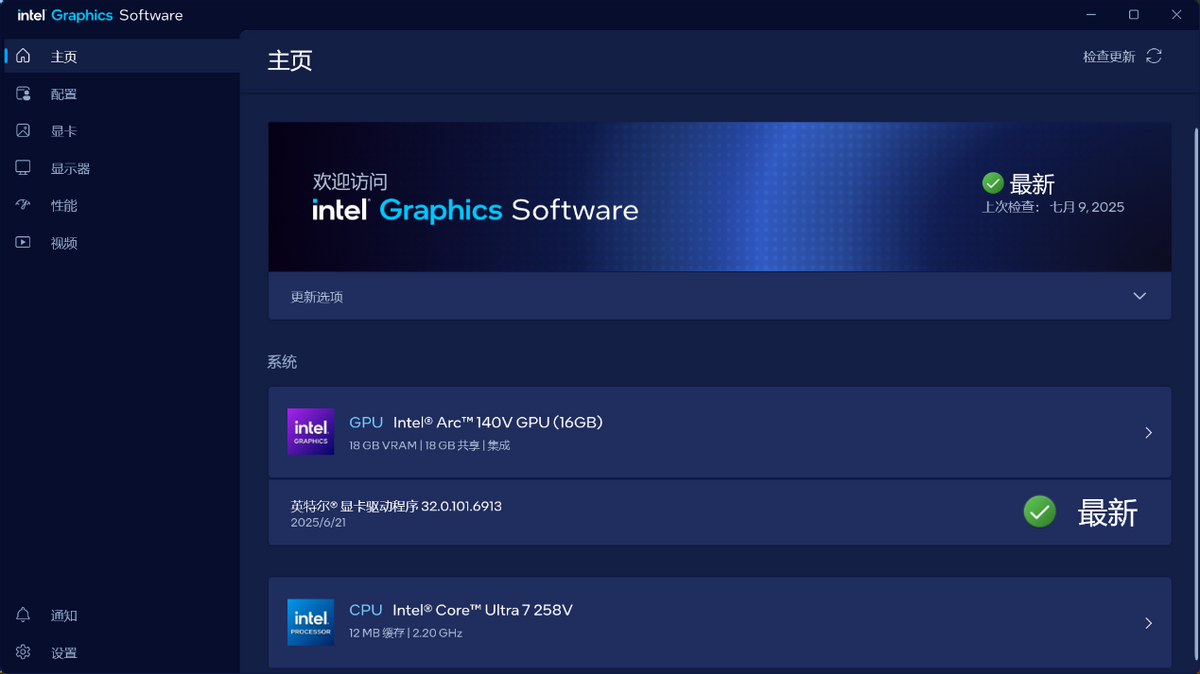Viewport: 1200px width, 674px height.
Task: Click the 性能 gauge icon
Action: point(23,205)
